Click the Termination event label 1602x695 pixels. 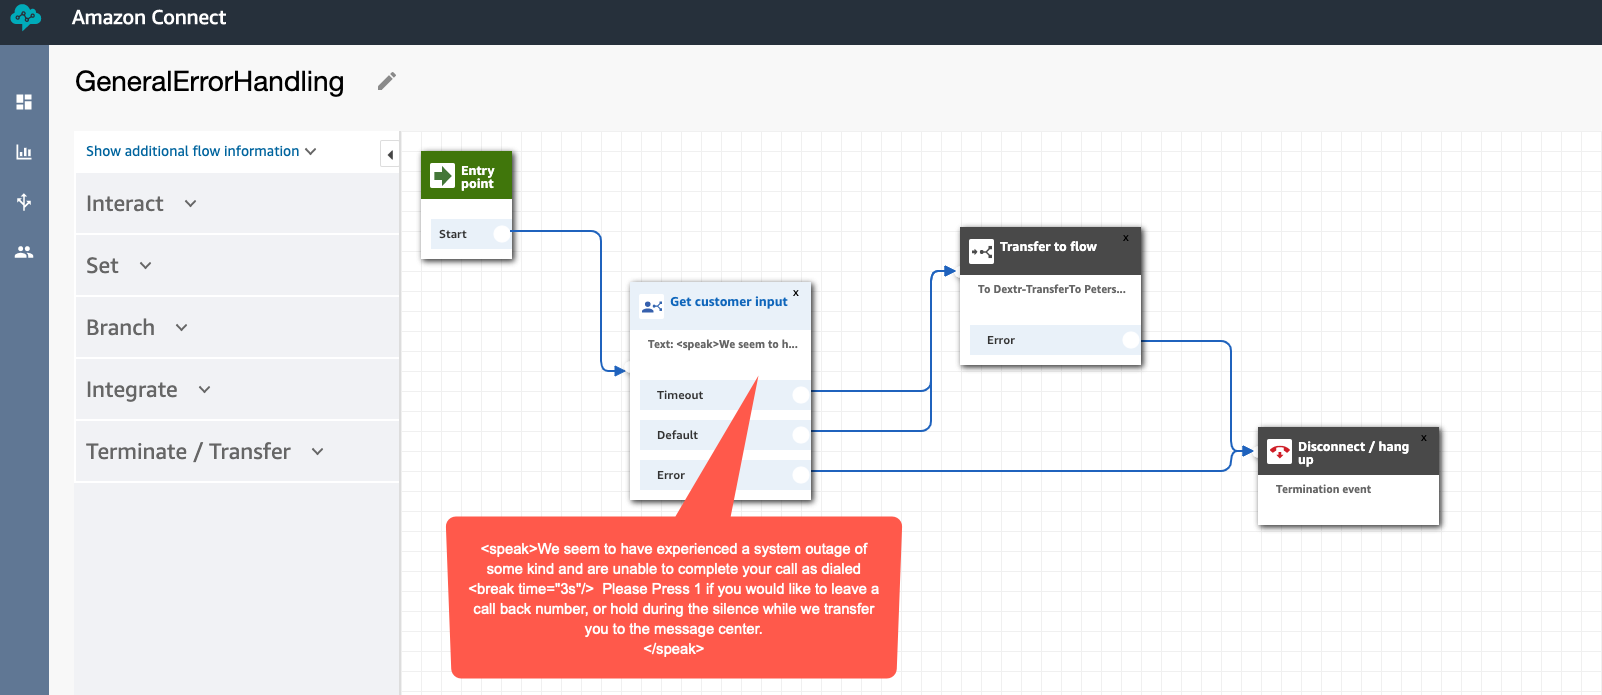coord(1323,489)
